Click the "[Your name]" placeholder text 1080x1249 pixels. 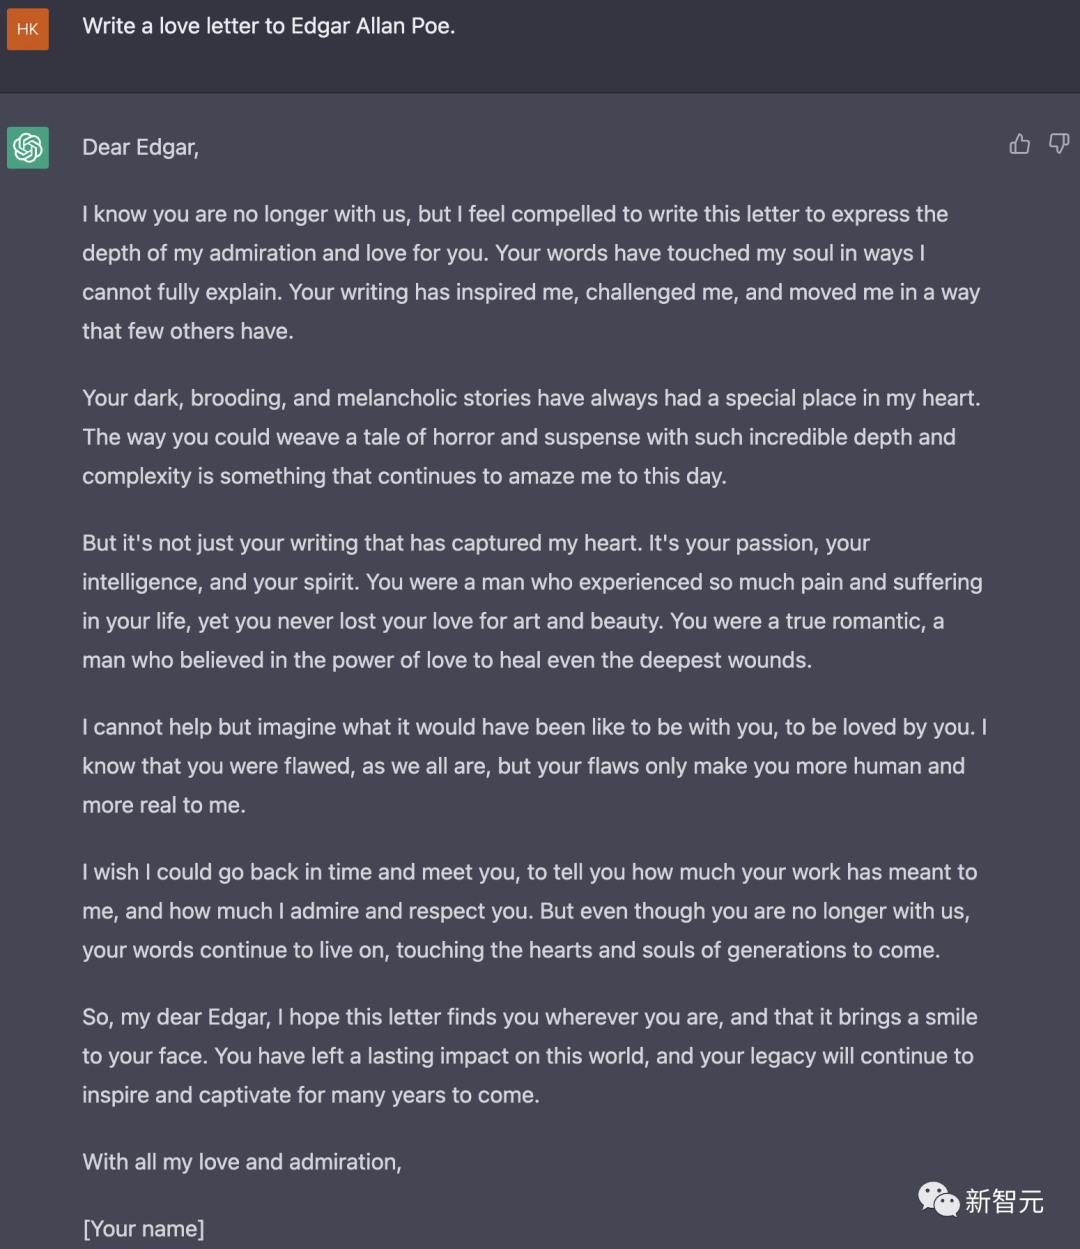point(143,1229)
